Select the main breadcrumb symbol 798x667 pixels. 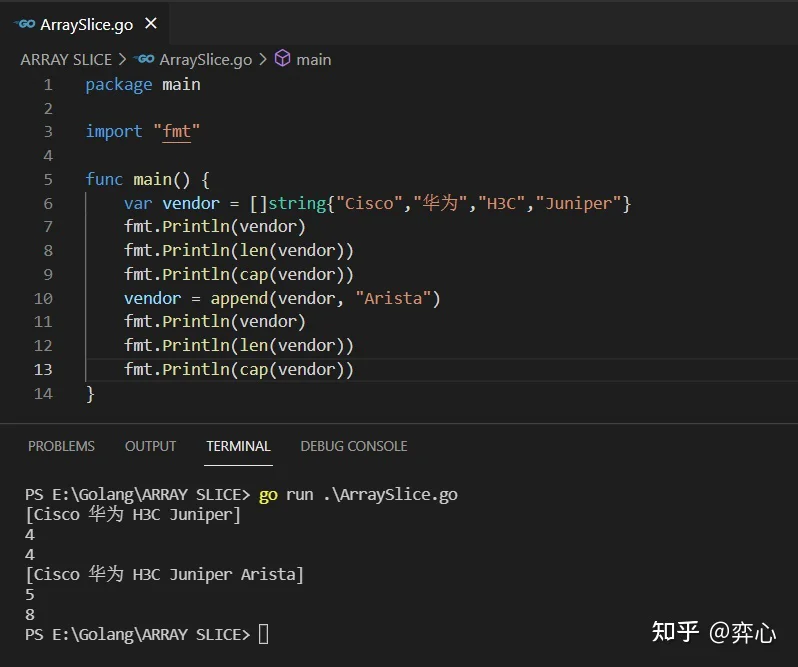pos(314,60)
